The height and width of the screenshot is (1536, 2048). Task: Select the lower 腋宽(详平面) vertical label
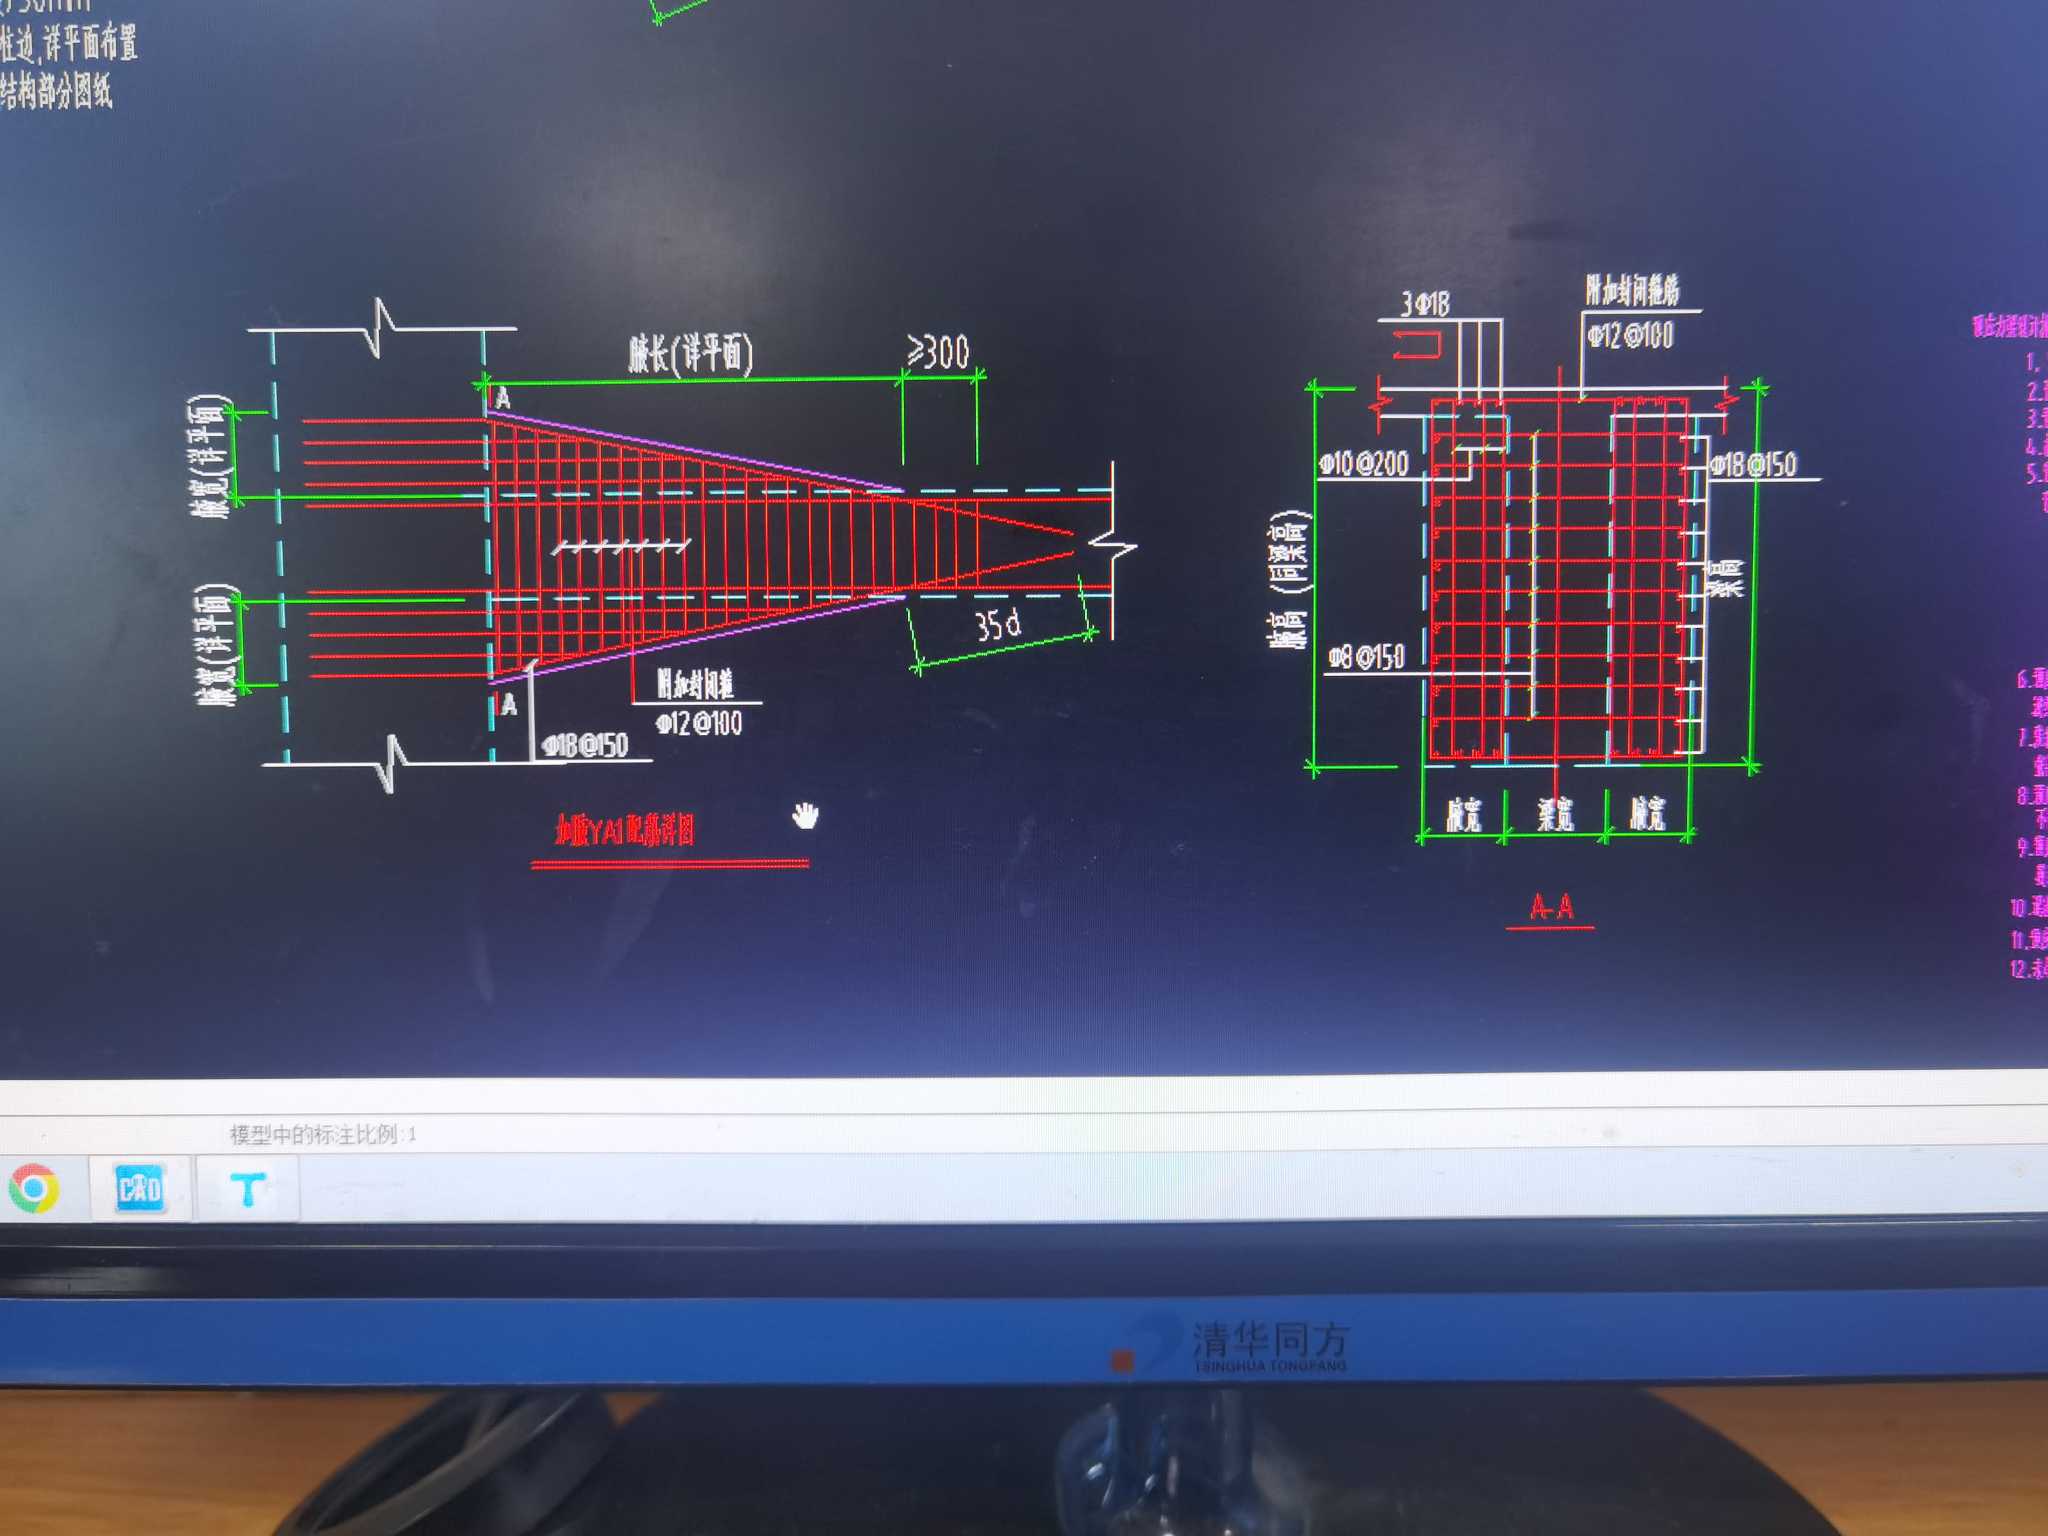[x=217, y=646]
